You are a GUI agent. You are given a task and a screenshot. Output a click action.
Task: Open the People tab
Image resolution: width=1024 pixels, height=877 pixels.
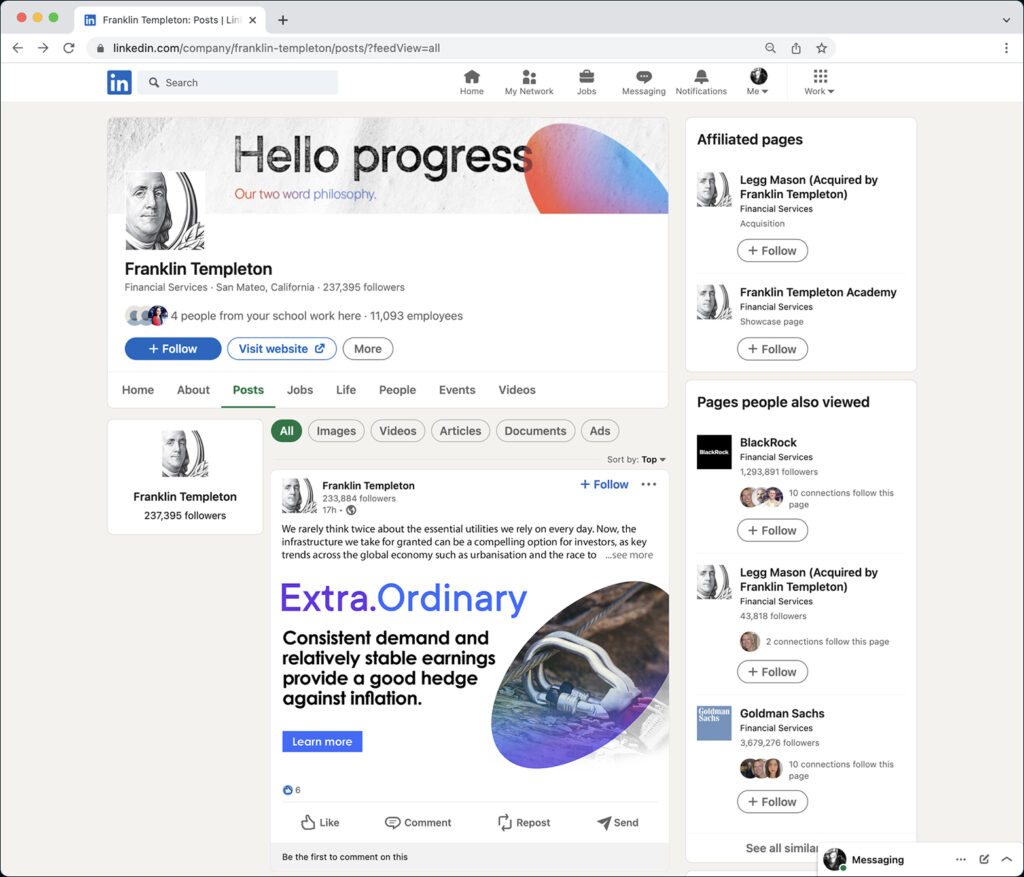coord(397,390)
